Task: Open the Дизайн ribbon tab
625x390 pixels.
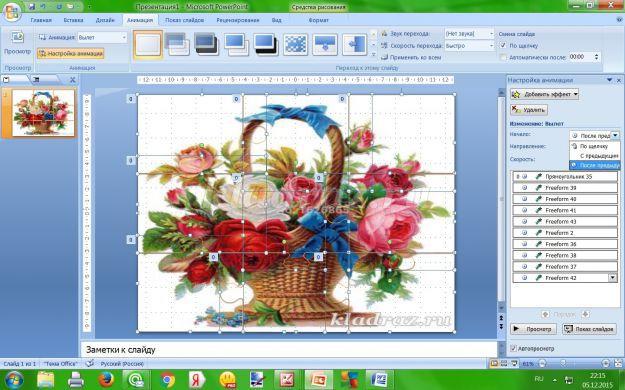Action: [105, 20]
